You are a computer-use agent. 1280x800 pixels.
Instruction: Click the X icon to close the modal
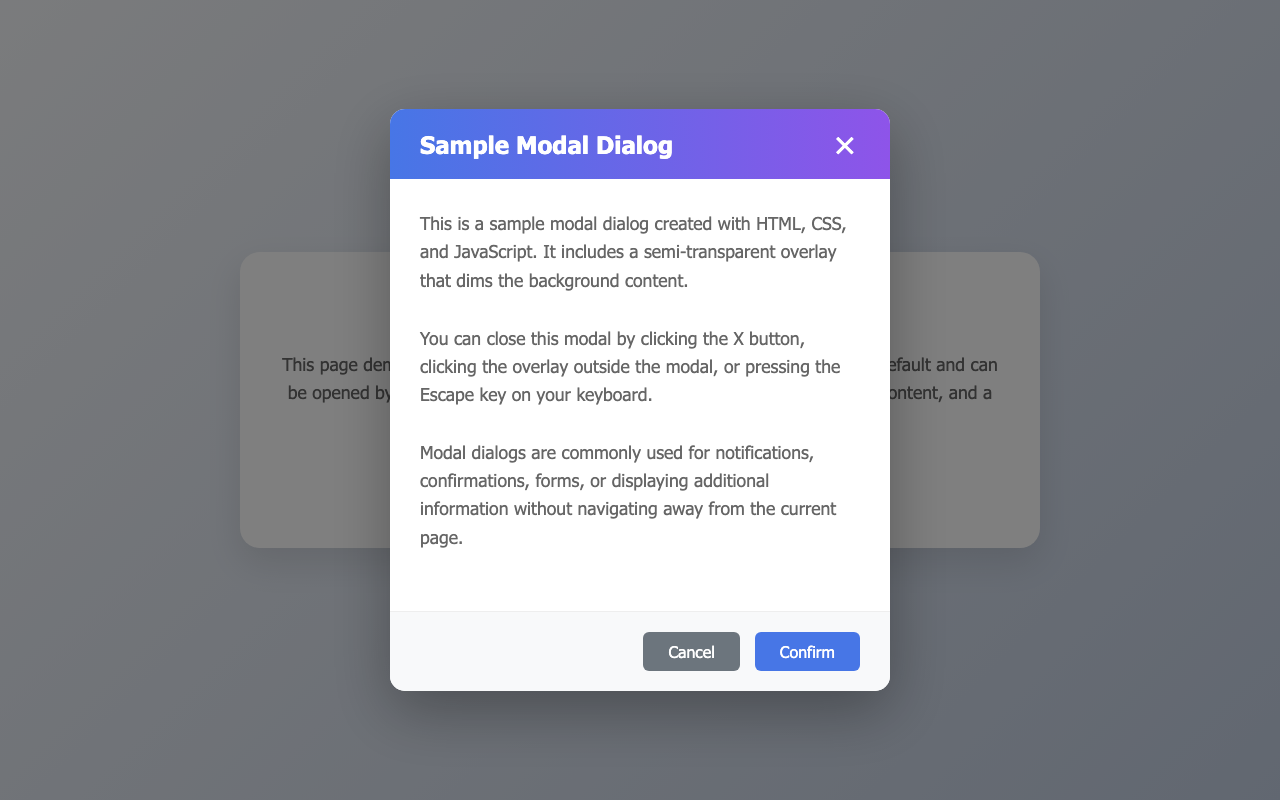(845, 145)
